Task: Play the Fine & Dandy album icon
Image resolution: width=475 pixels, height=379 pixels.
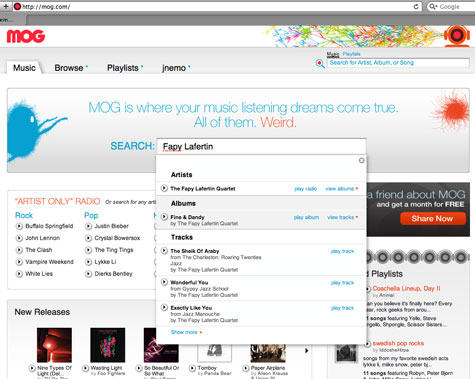Action: click(x=164, y=217)
